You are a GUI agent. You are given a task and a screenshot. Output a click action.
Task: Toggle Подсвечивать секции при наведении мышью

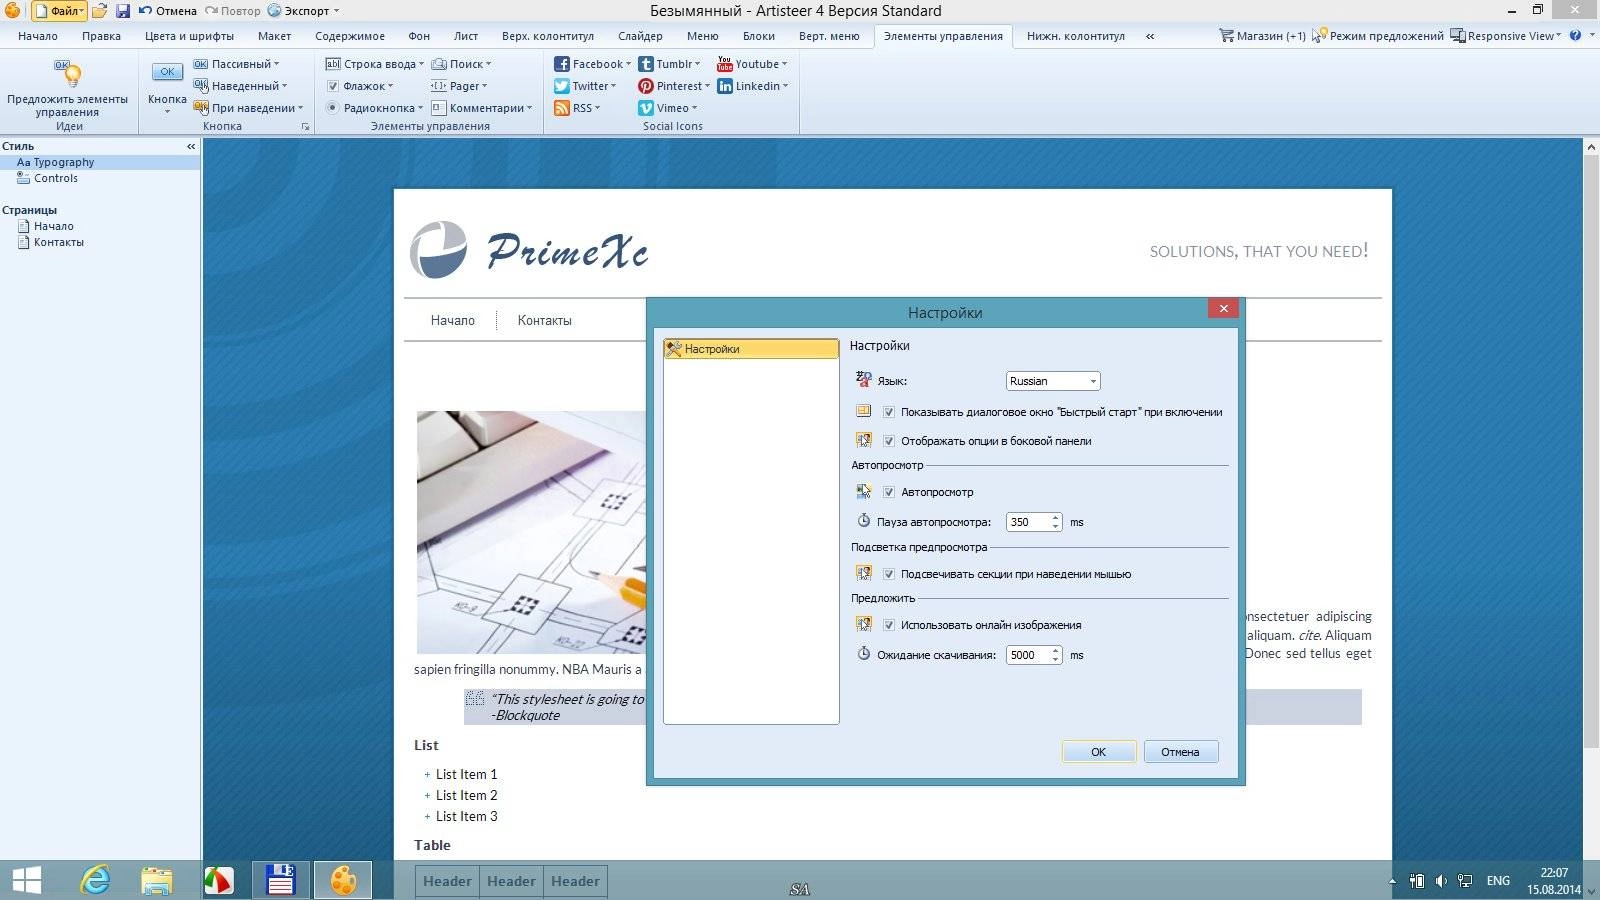889,574
